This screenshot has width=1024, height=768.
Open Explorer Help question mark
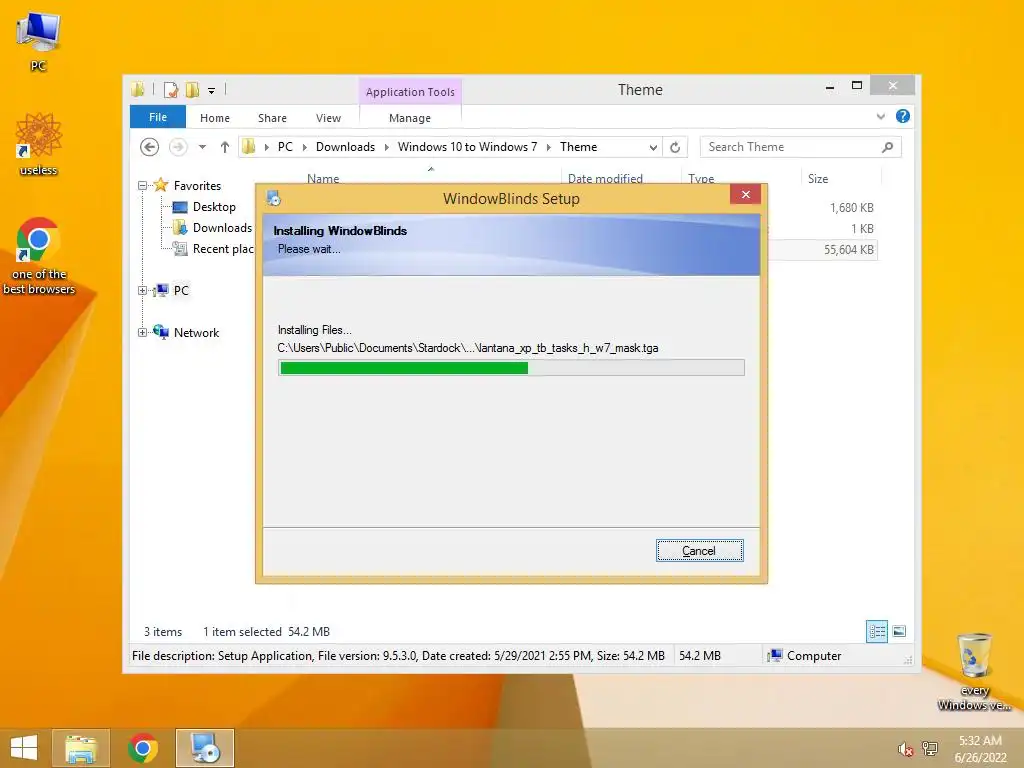click(x=903, y=116)
